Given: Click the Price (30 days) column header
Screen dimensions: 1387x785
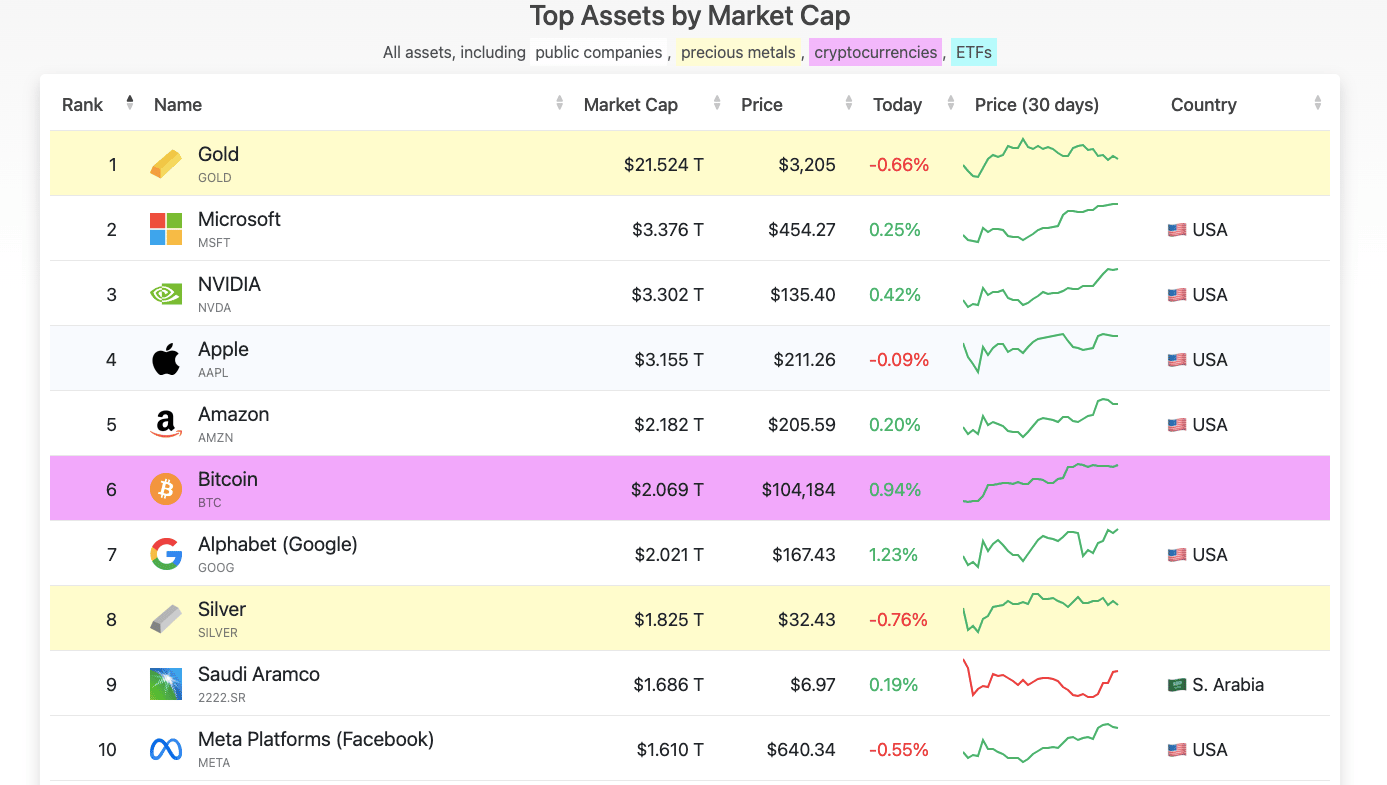Looking at the screenshot, I should click(1037, 104).
